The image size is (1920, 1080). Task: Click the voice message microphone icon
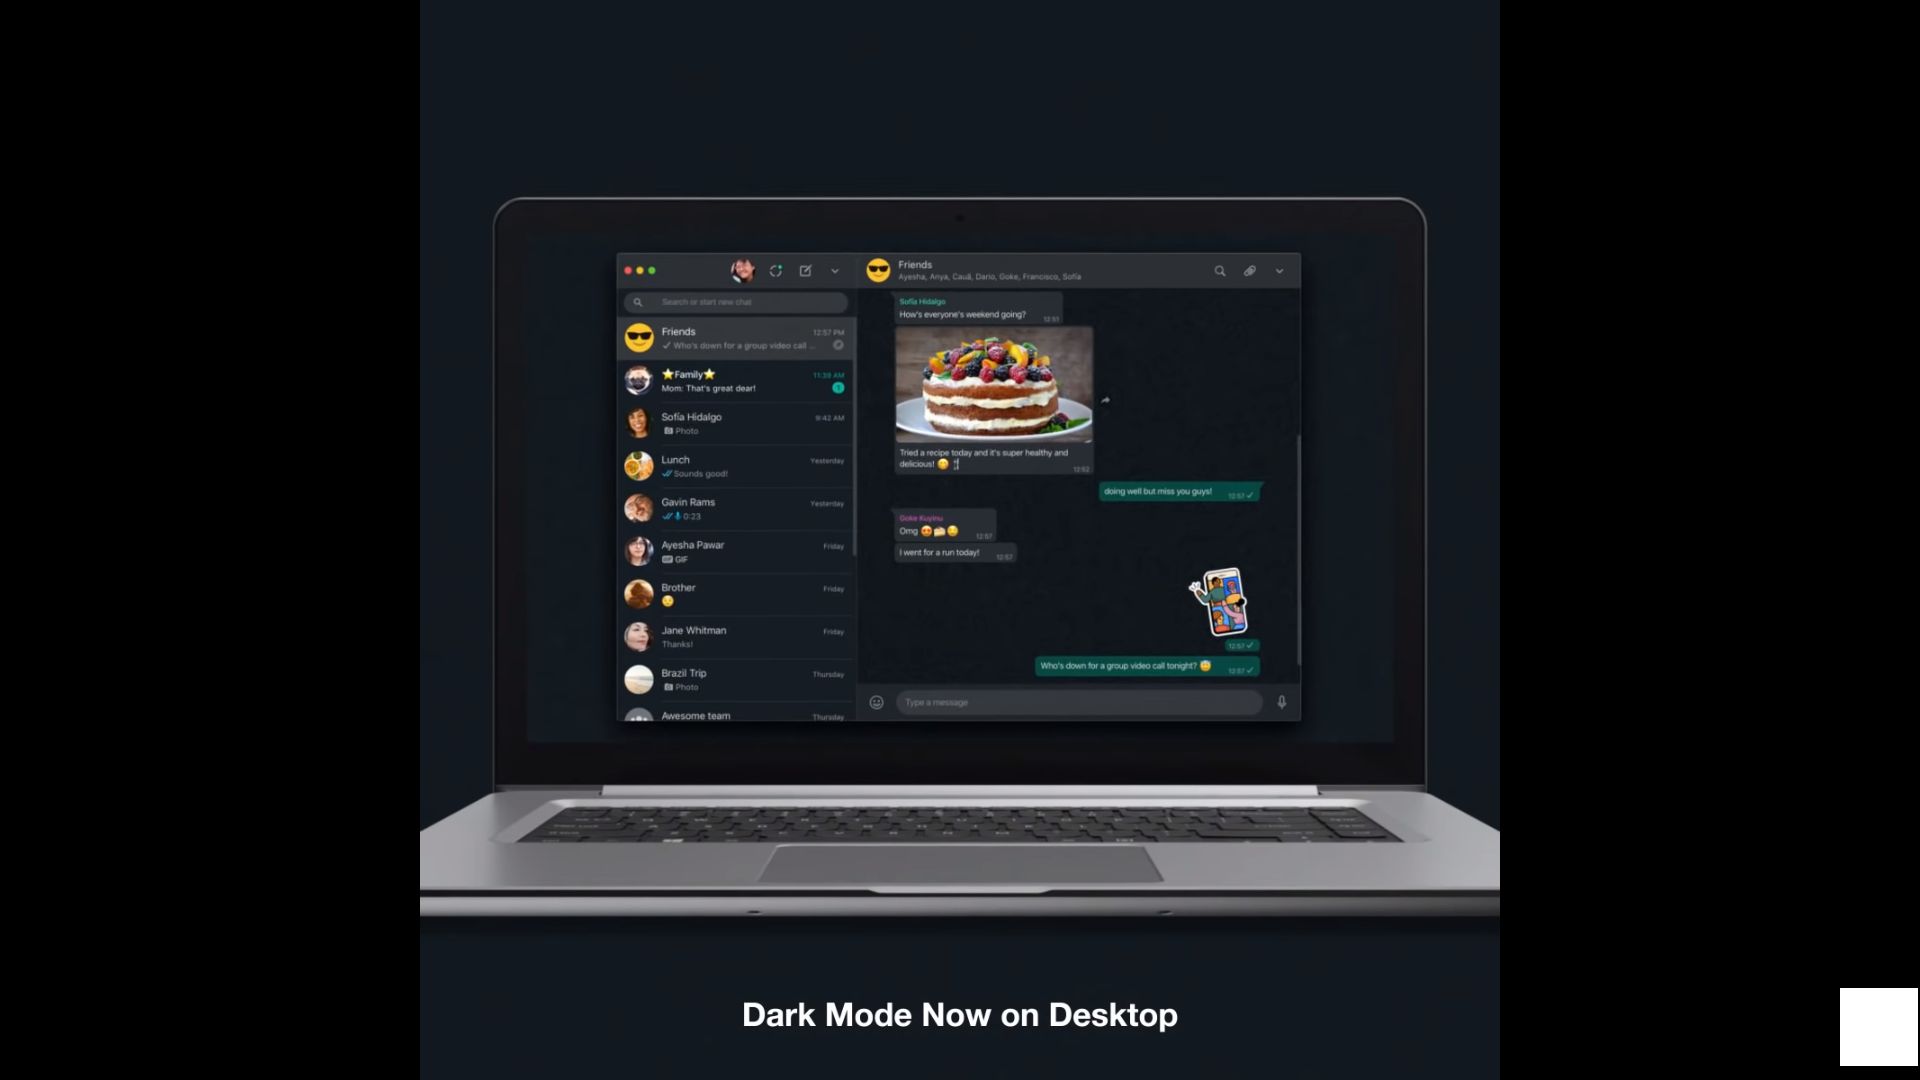point(1280,702)
